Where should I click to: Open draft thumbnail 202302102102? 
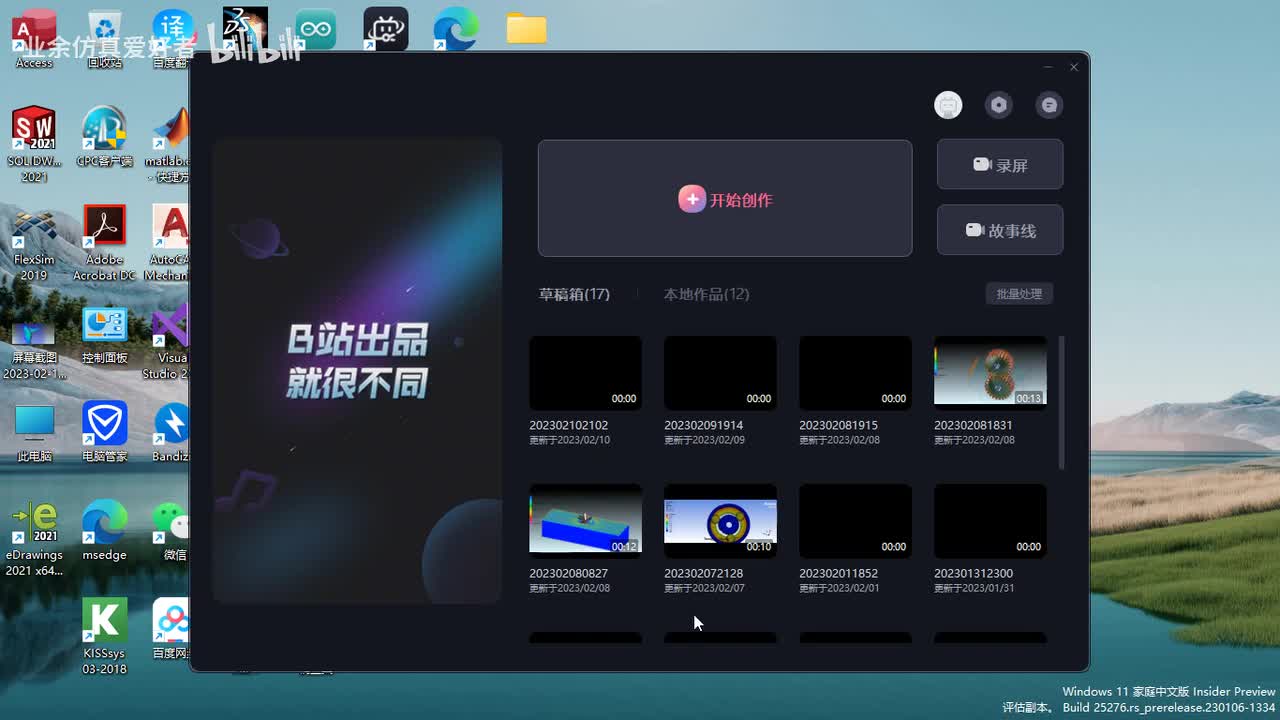pyautogui.click(x=585, y=373)
